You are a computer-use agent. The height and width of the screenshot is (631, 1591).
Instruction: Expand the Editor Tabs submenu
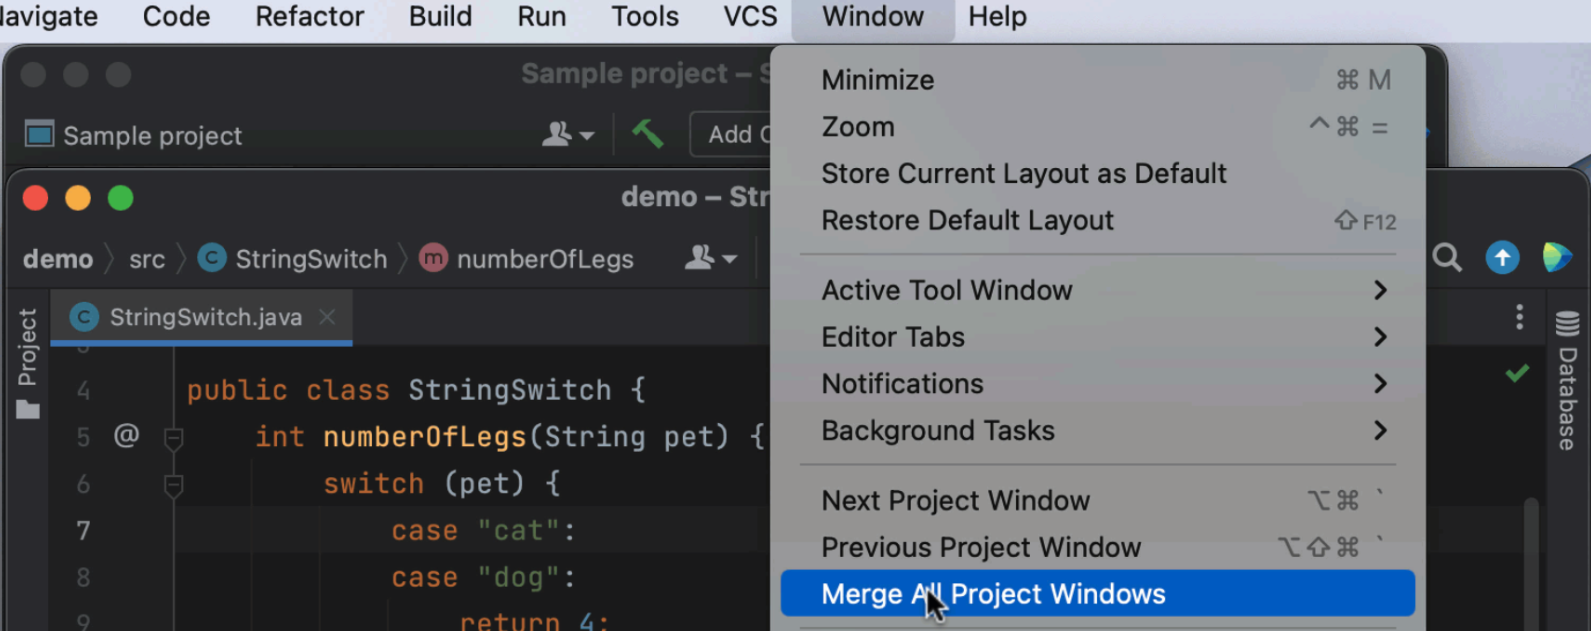tap(1097, 337)
